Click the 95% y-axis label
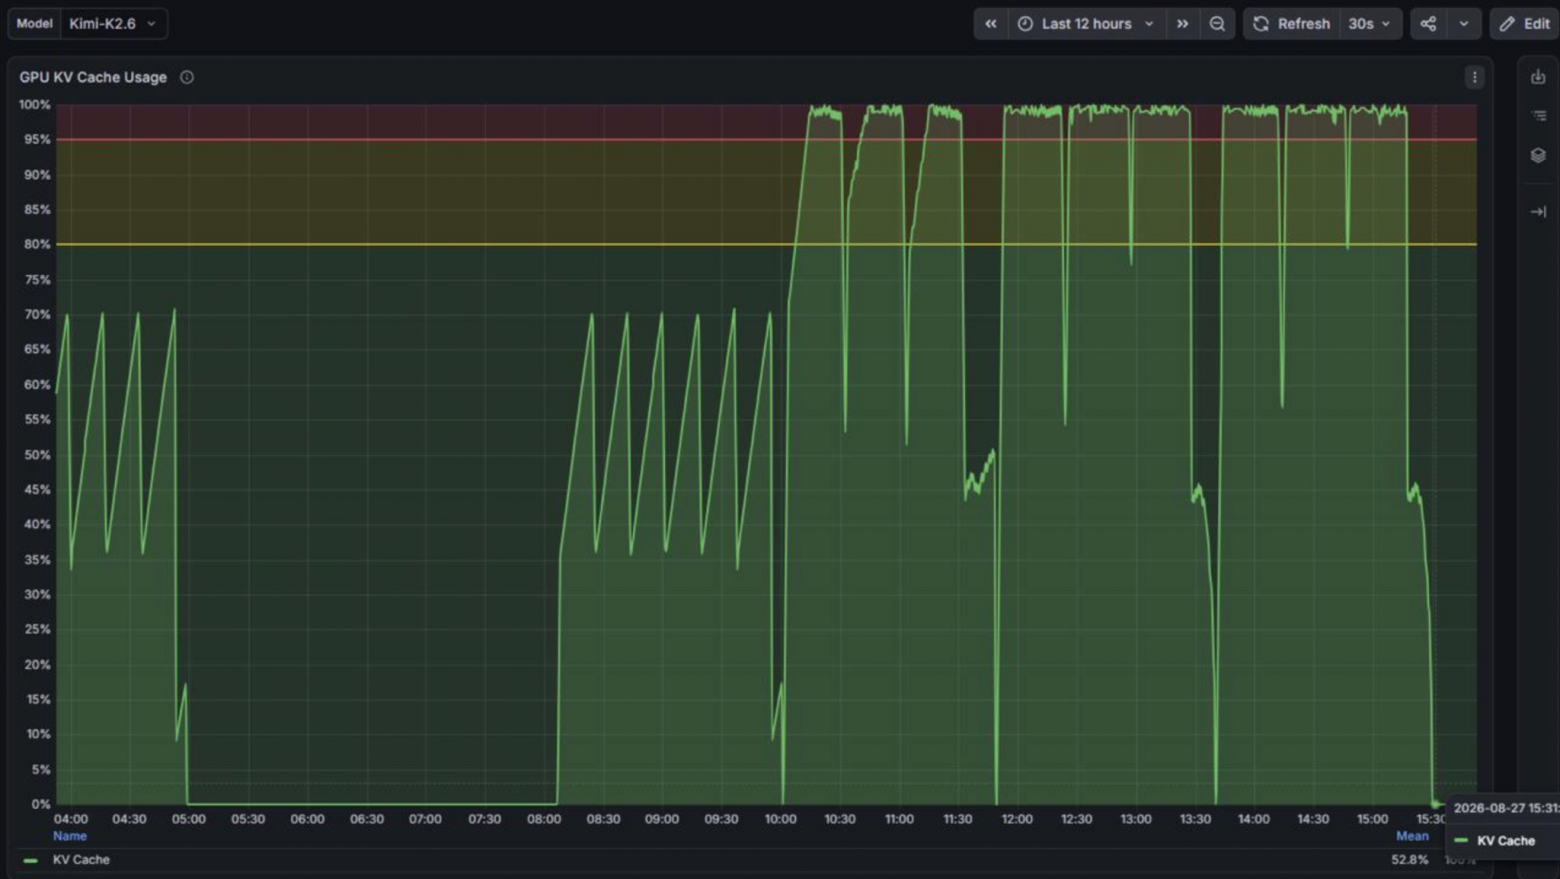This screenshot has height=879, width=1560. point(37,139)
